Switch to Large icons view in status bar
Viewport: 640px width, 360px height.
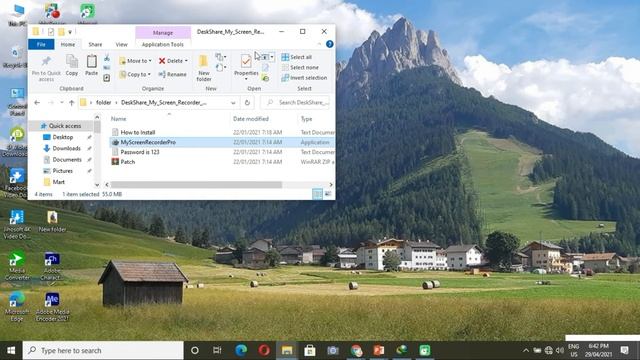328,194
